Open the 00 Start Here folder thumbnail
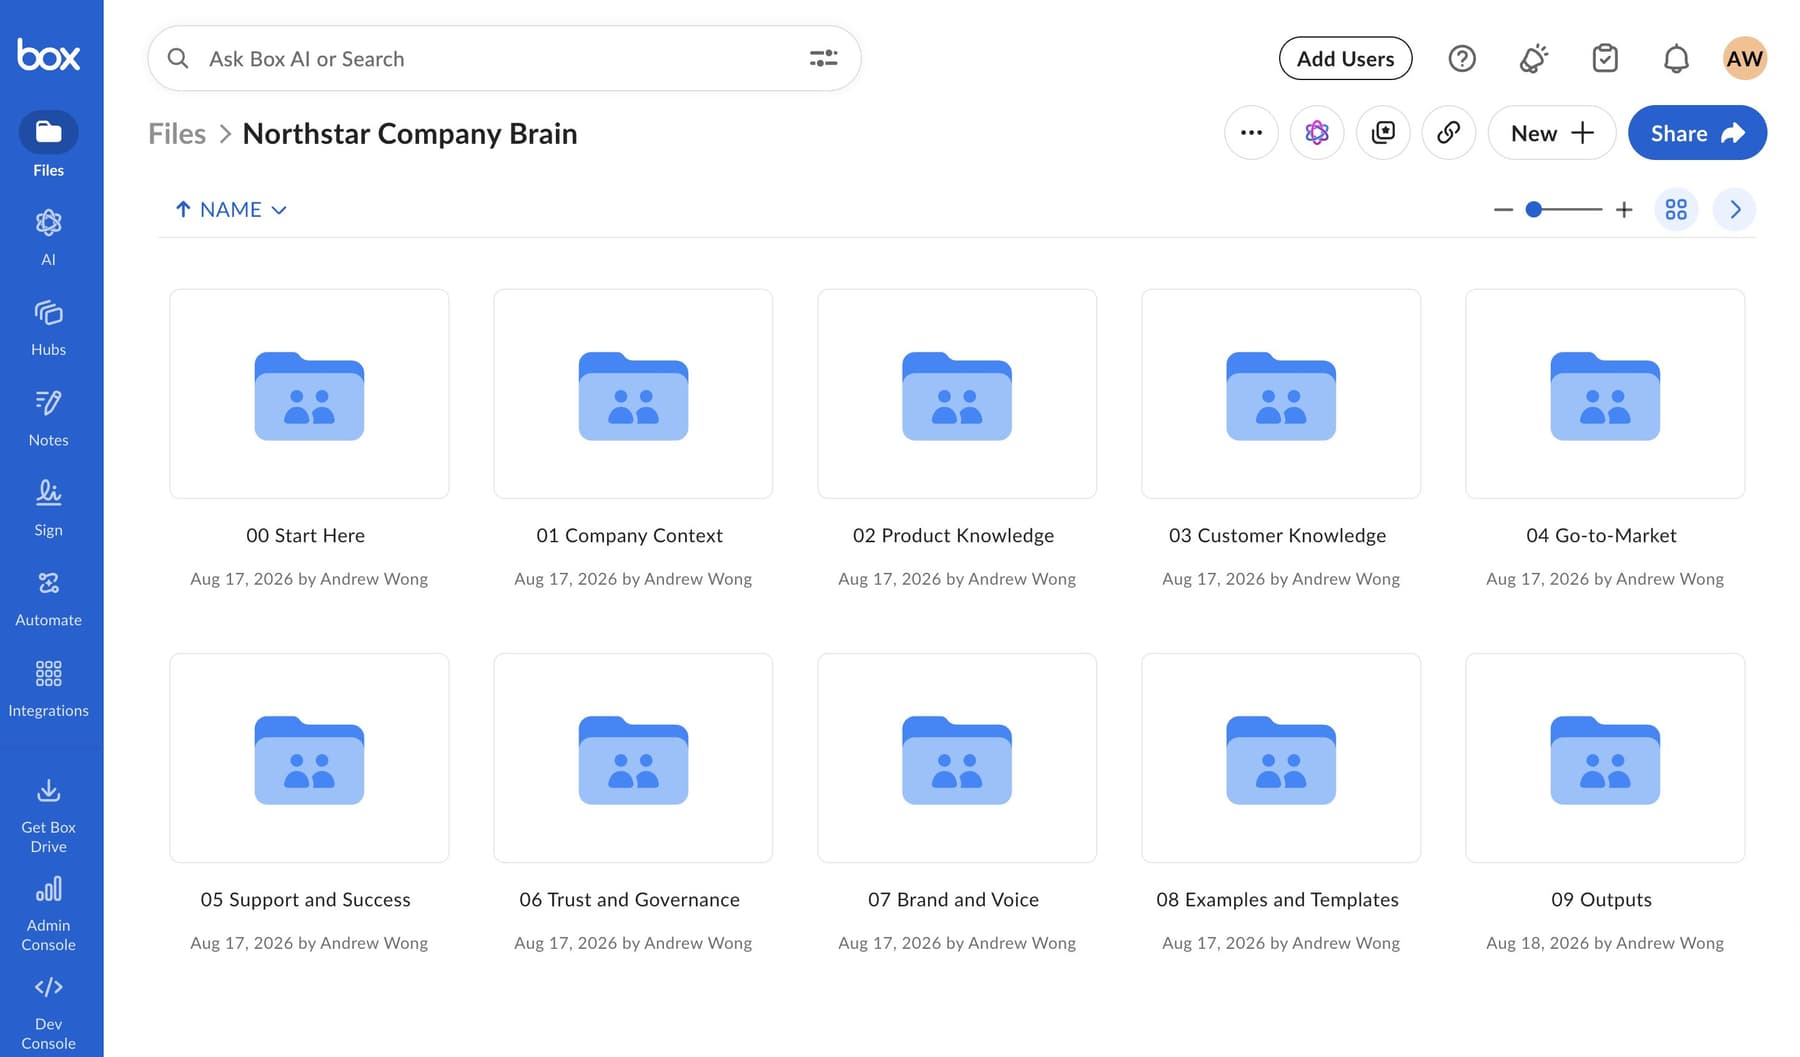 click(309, 394)
